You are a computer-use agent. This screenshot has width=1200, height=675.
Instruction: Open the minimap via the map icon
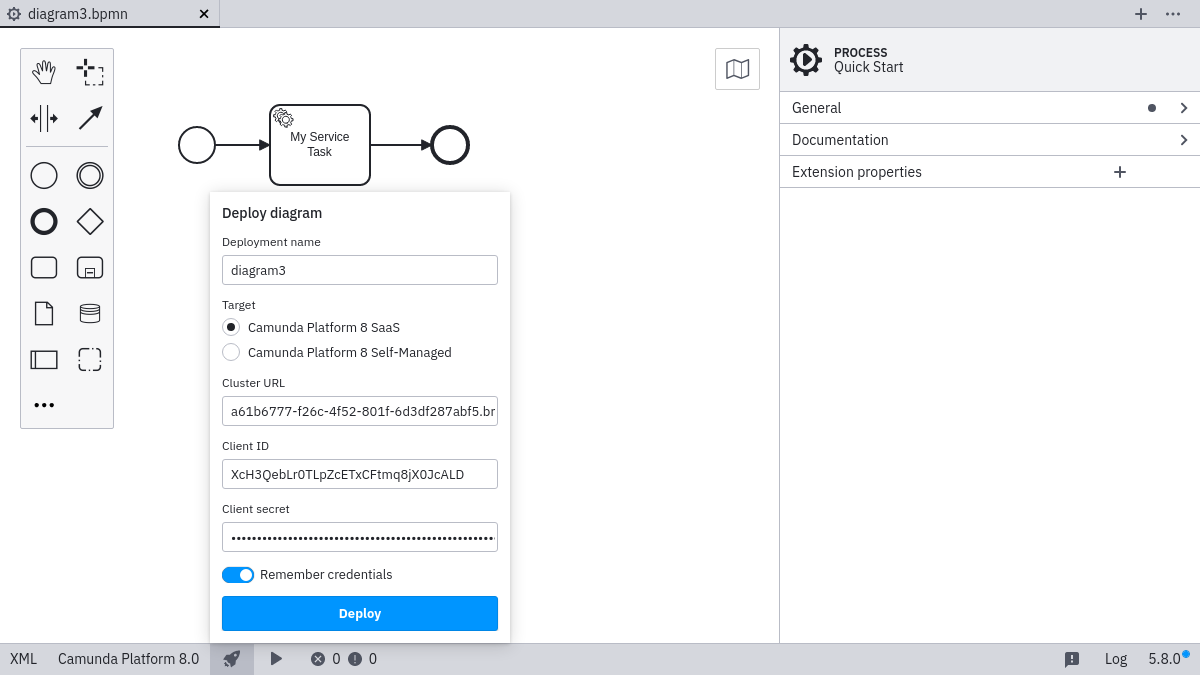click(737, 68)
